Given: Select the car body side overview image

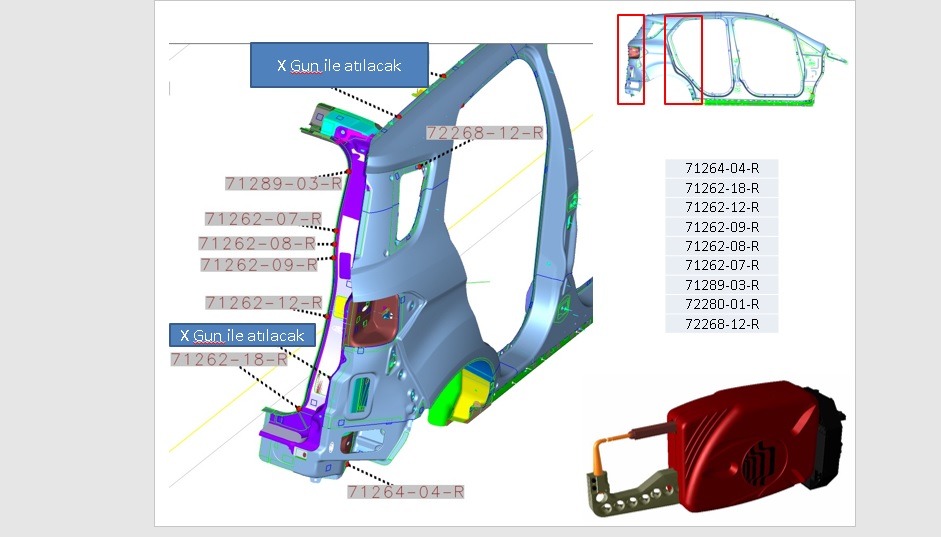Looking at the screenshot, I should [x=732, y=59].
